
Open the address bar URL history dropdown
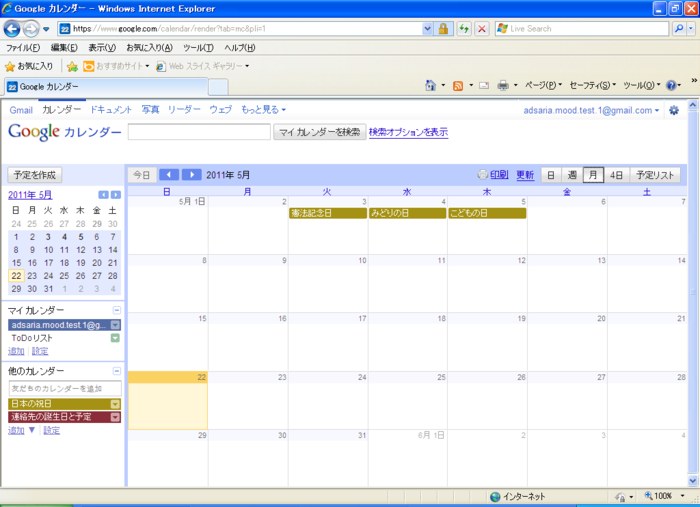(x=427, y=29)
